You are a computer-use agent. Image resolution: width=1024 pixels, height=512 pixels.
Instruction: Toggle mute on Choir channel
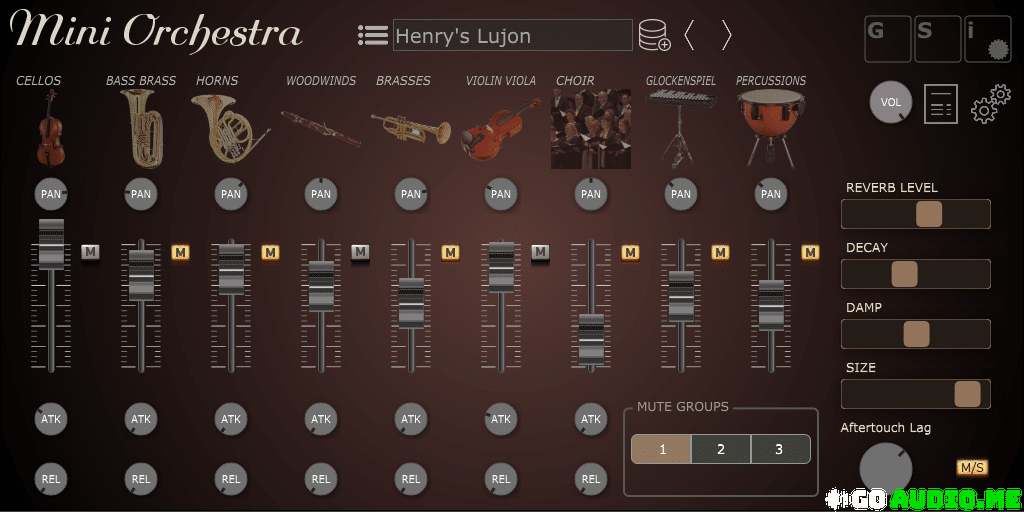pyautogui.click(x=630, y=252)
